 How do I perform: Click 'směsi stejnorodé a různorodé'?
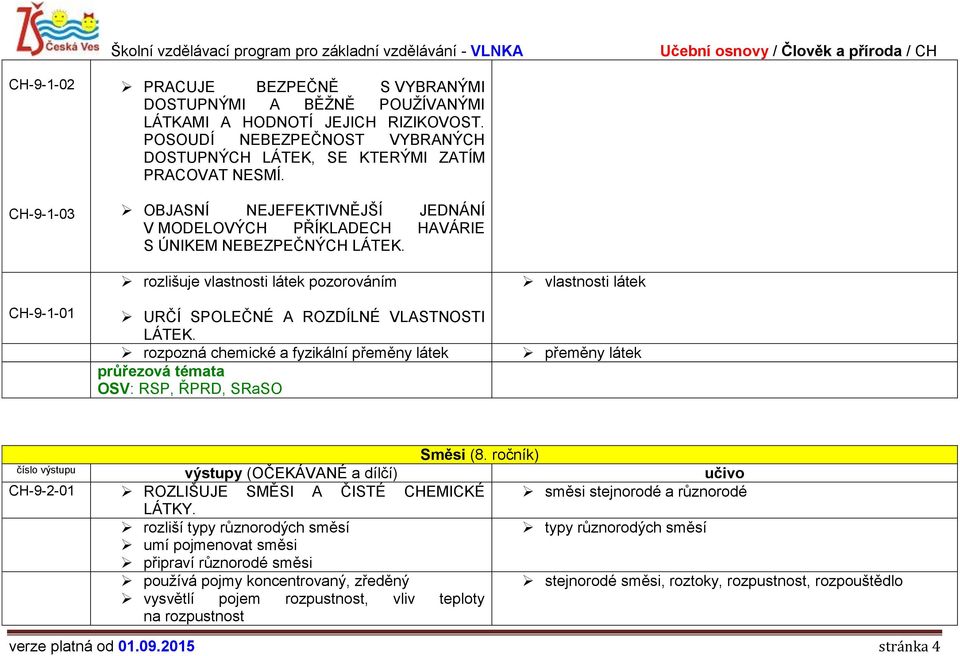click(x=646, y=491)
